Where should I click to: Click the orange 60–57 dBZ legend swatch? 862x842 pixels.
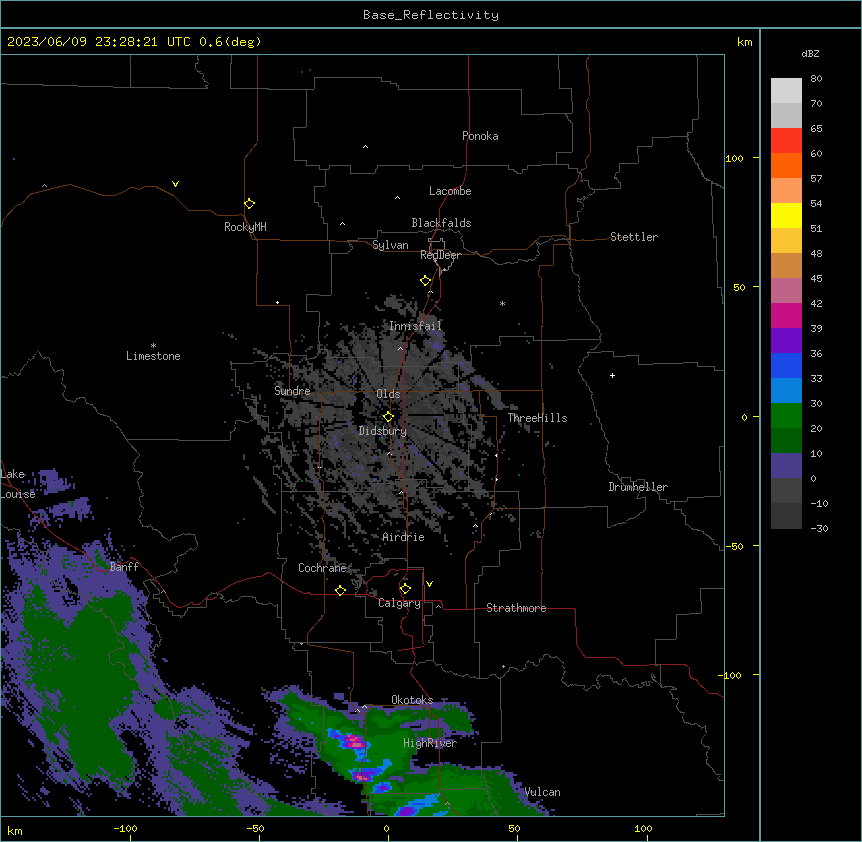tap(786, 165)
